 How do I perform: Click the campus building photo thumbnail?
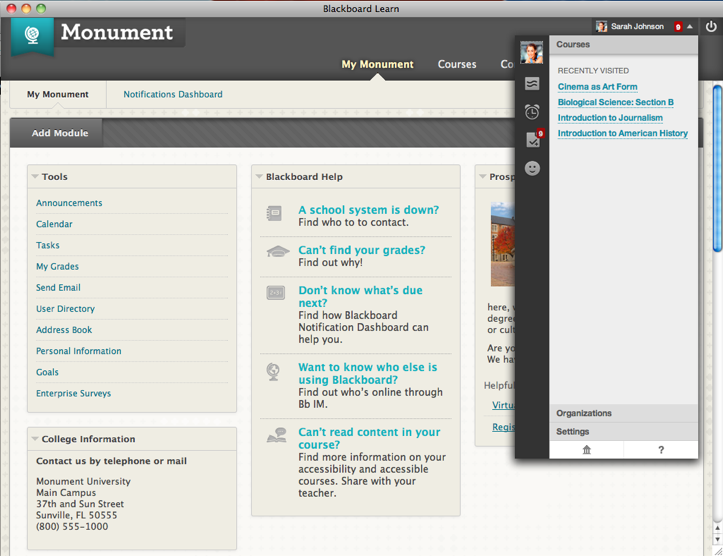503,244
